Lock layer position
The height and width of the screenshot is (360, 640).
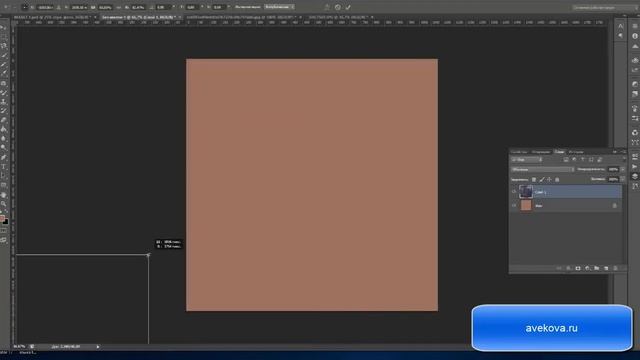coord(549,179)
